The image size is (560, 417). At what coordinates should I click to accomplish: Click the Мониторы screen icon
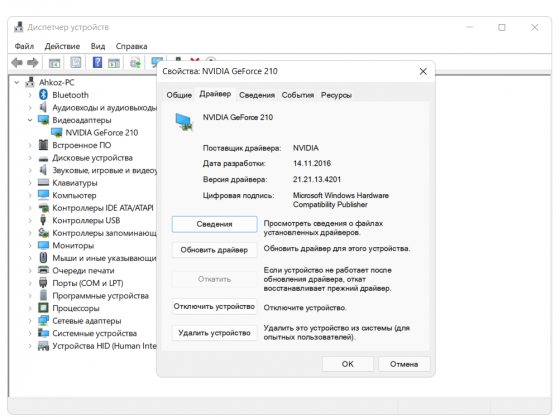(43, 245)
